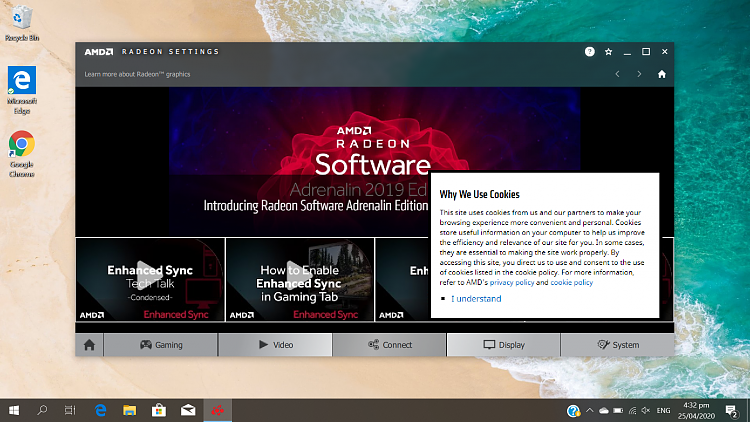Click the home icon in the top bar
The width and height of the screenshot is (750, 422).
pyautogui.click(x=662, y=74)
